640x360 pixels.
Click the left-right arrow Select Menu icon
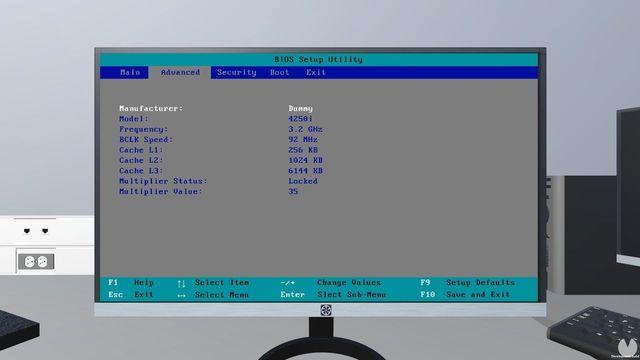[x=181, y=295]
